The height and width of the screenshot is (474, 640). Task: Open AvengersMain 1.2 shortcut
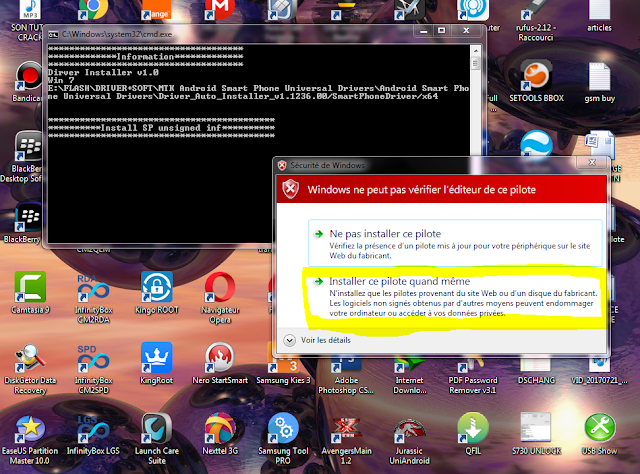point(346,440)
